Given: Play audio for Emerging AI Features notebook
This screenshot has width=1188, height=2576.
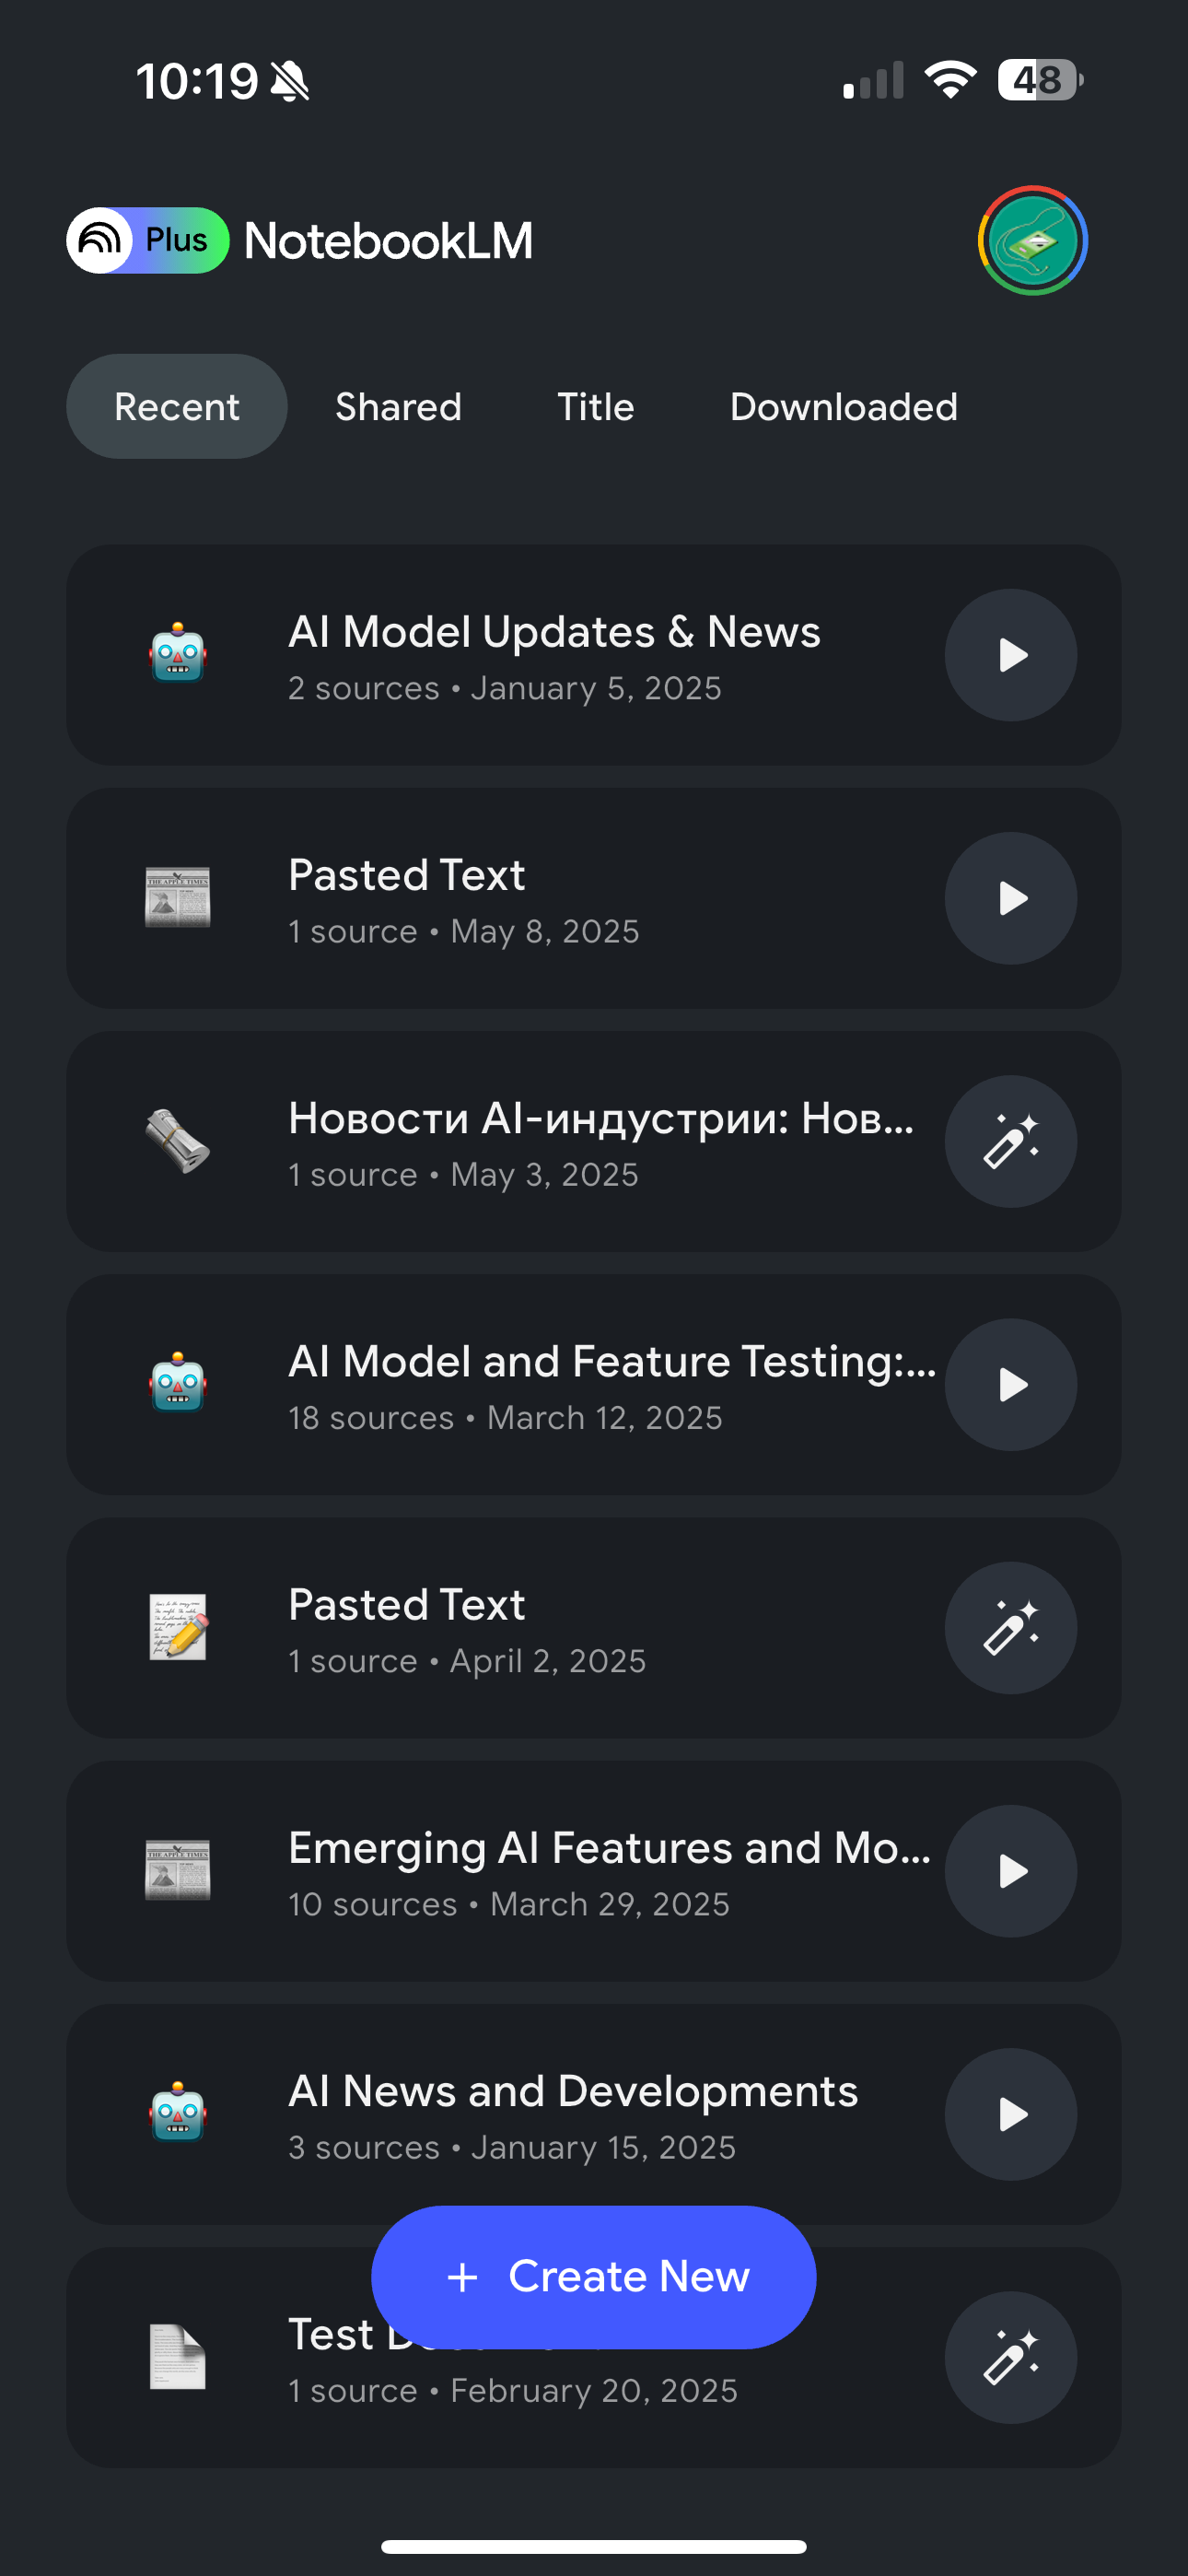Looking at the screenshot, I should click(x=1010, y=1871).
